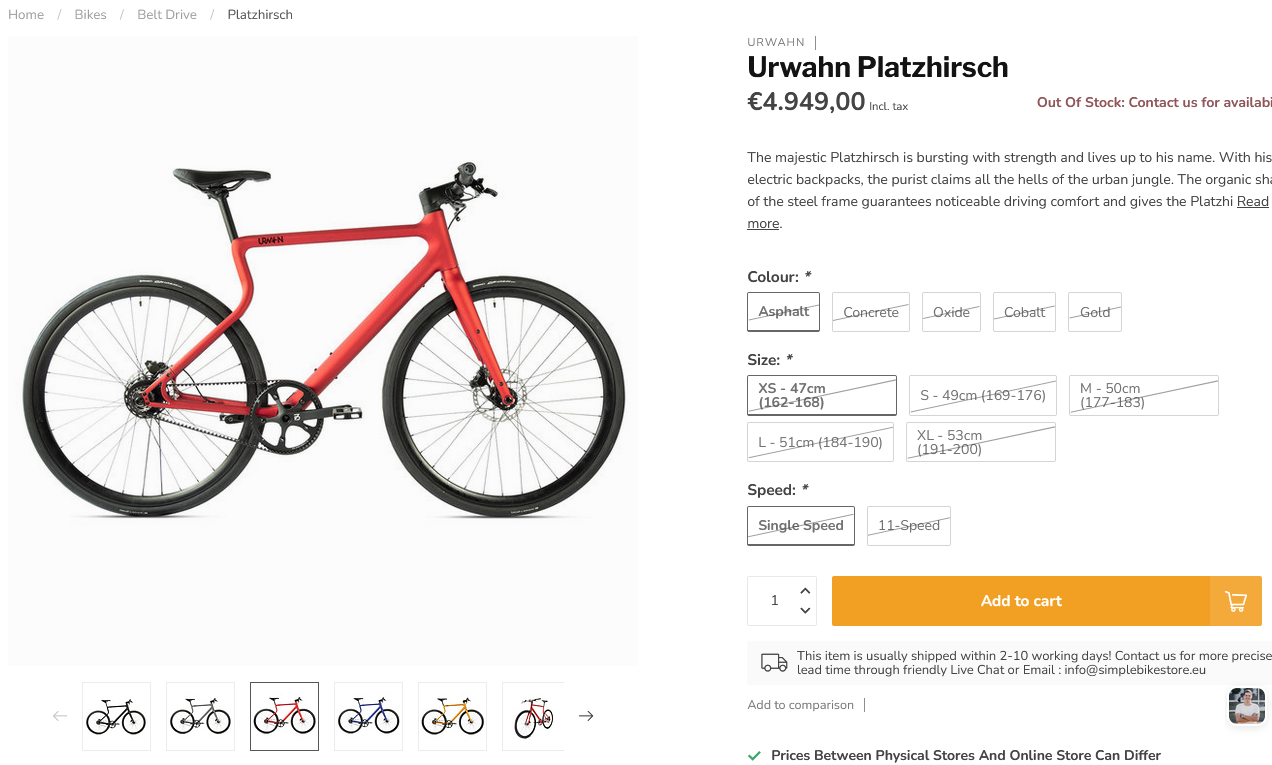Select the Asphalt colour option
Viewport: 1272px width, 765px height.
(x=783, y=312)
